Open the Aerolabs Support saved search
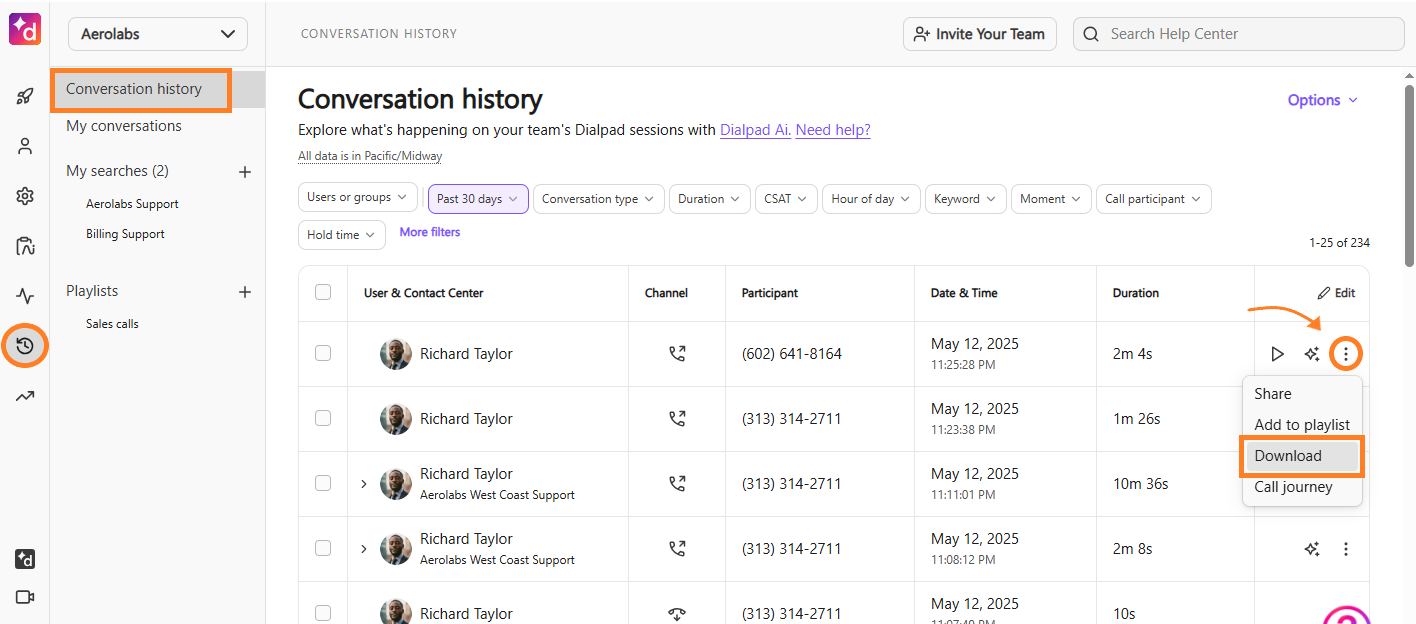1416x624 pixels. [x=132, y=204]
